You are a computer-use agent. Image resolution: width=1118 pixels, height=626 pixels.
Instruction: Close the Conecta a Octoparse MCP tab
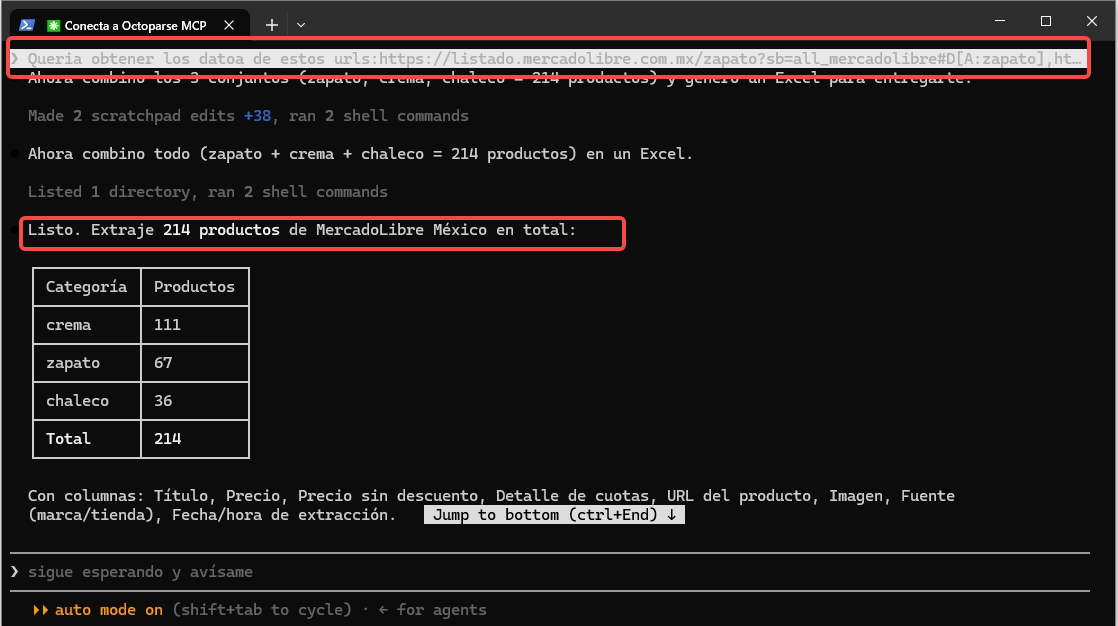[x=229, y=25]
